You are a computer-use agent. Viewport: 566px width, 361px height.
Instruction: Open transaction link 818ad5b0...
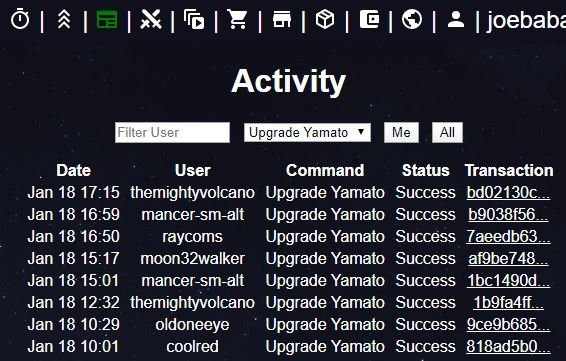[508, 347]
